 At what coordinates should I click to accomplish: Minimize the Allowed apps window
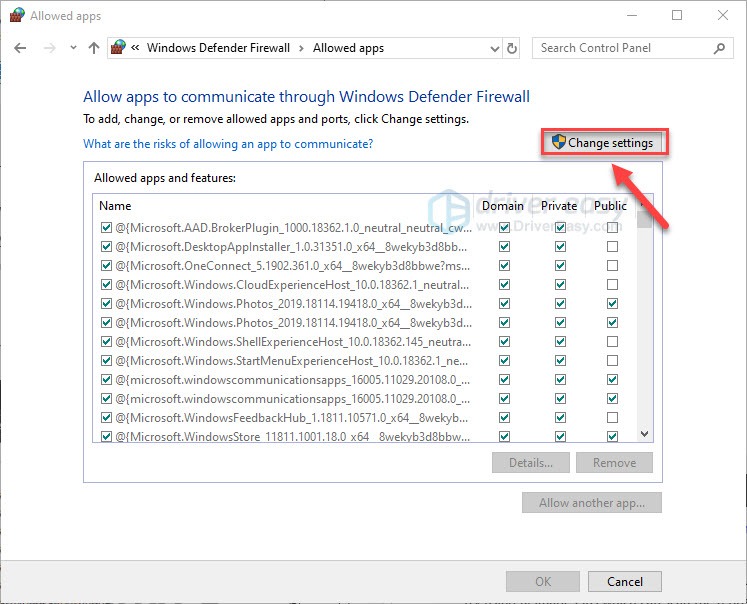click(x=632, y=16)
